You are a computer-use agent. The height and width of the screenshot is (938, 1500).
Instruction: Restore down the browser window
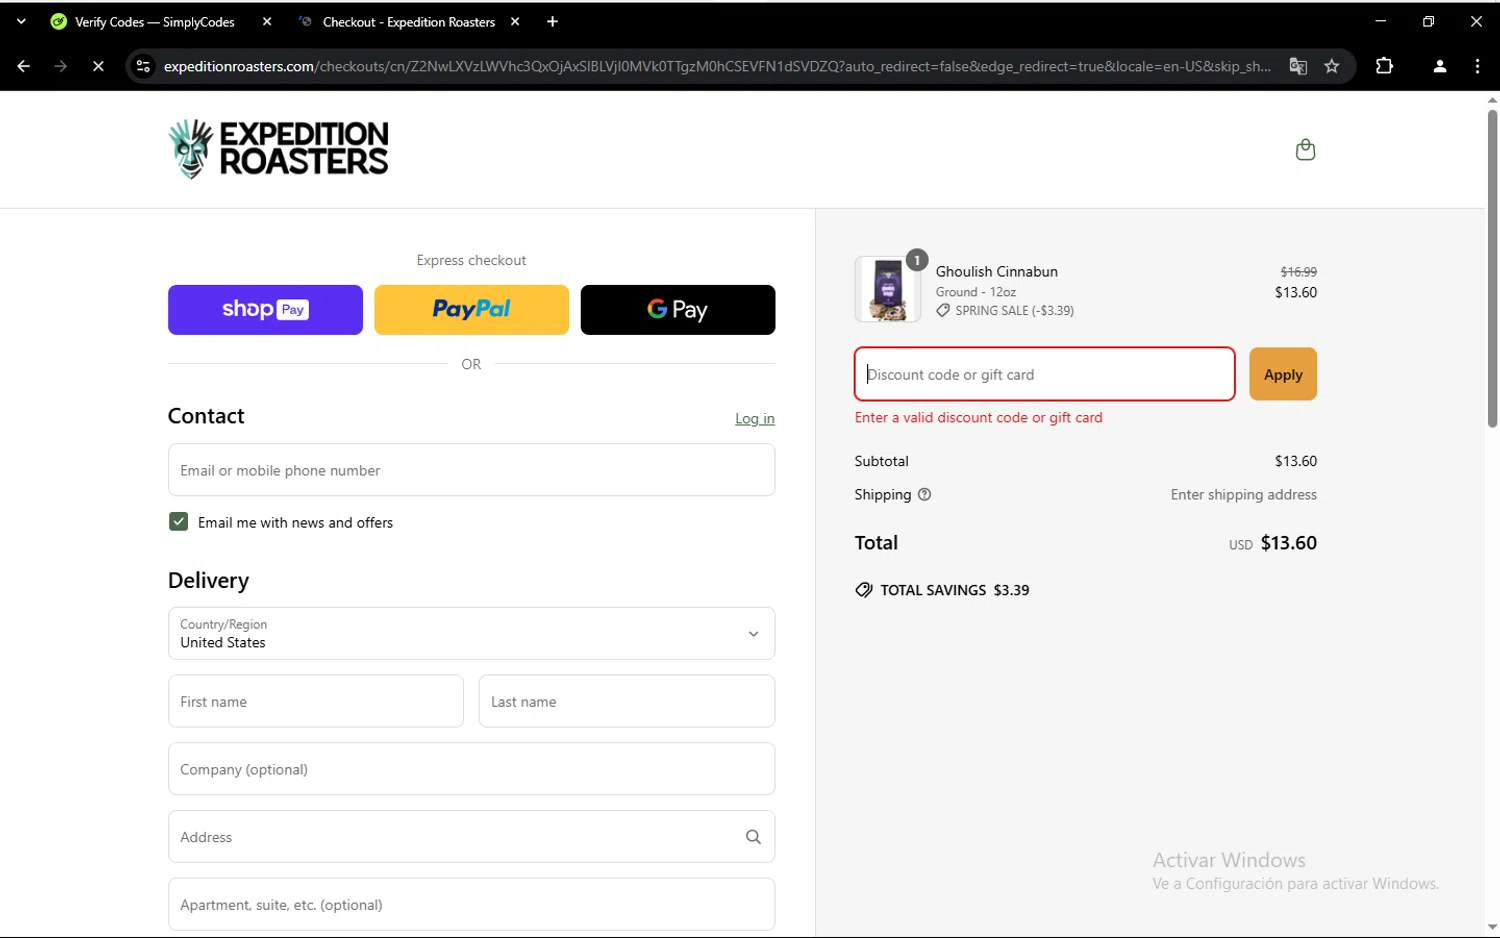[1428, 22]
